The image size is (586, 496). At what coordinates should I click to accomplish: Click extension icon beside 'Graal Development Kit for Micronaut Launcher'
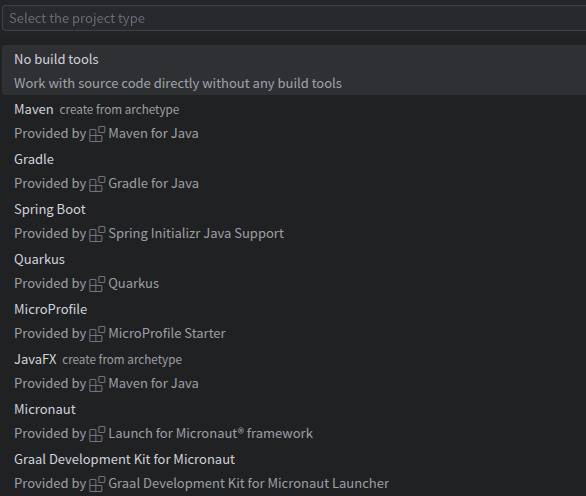[97, 484]
